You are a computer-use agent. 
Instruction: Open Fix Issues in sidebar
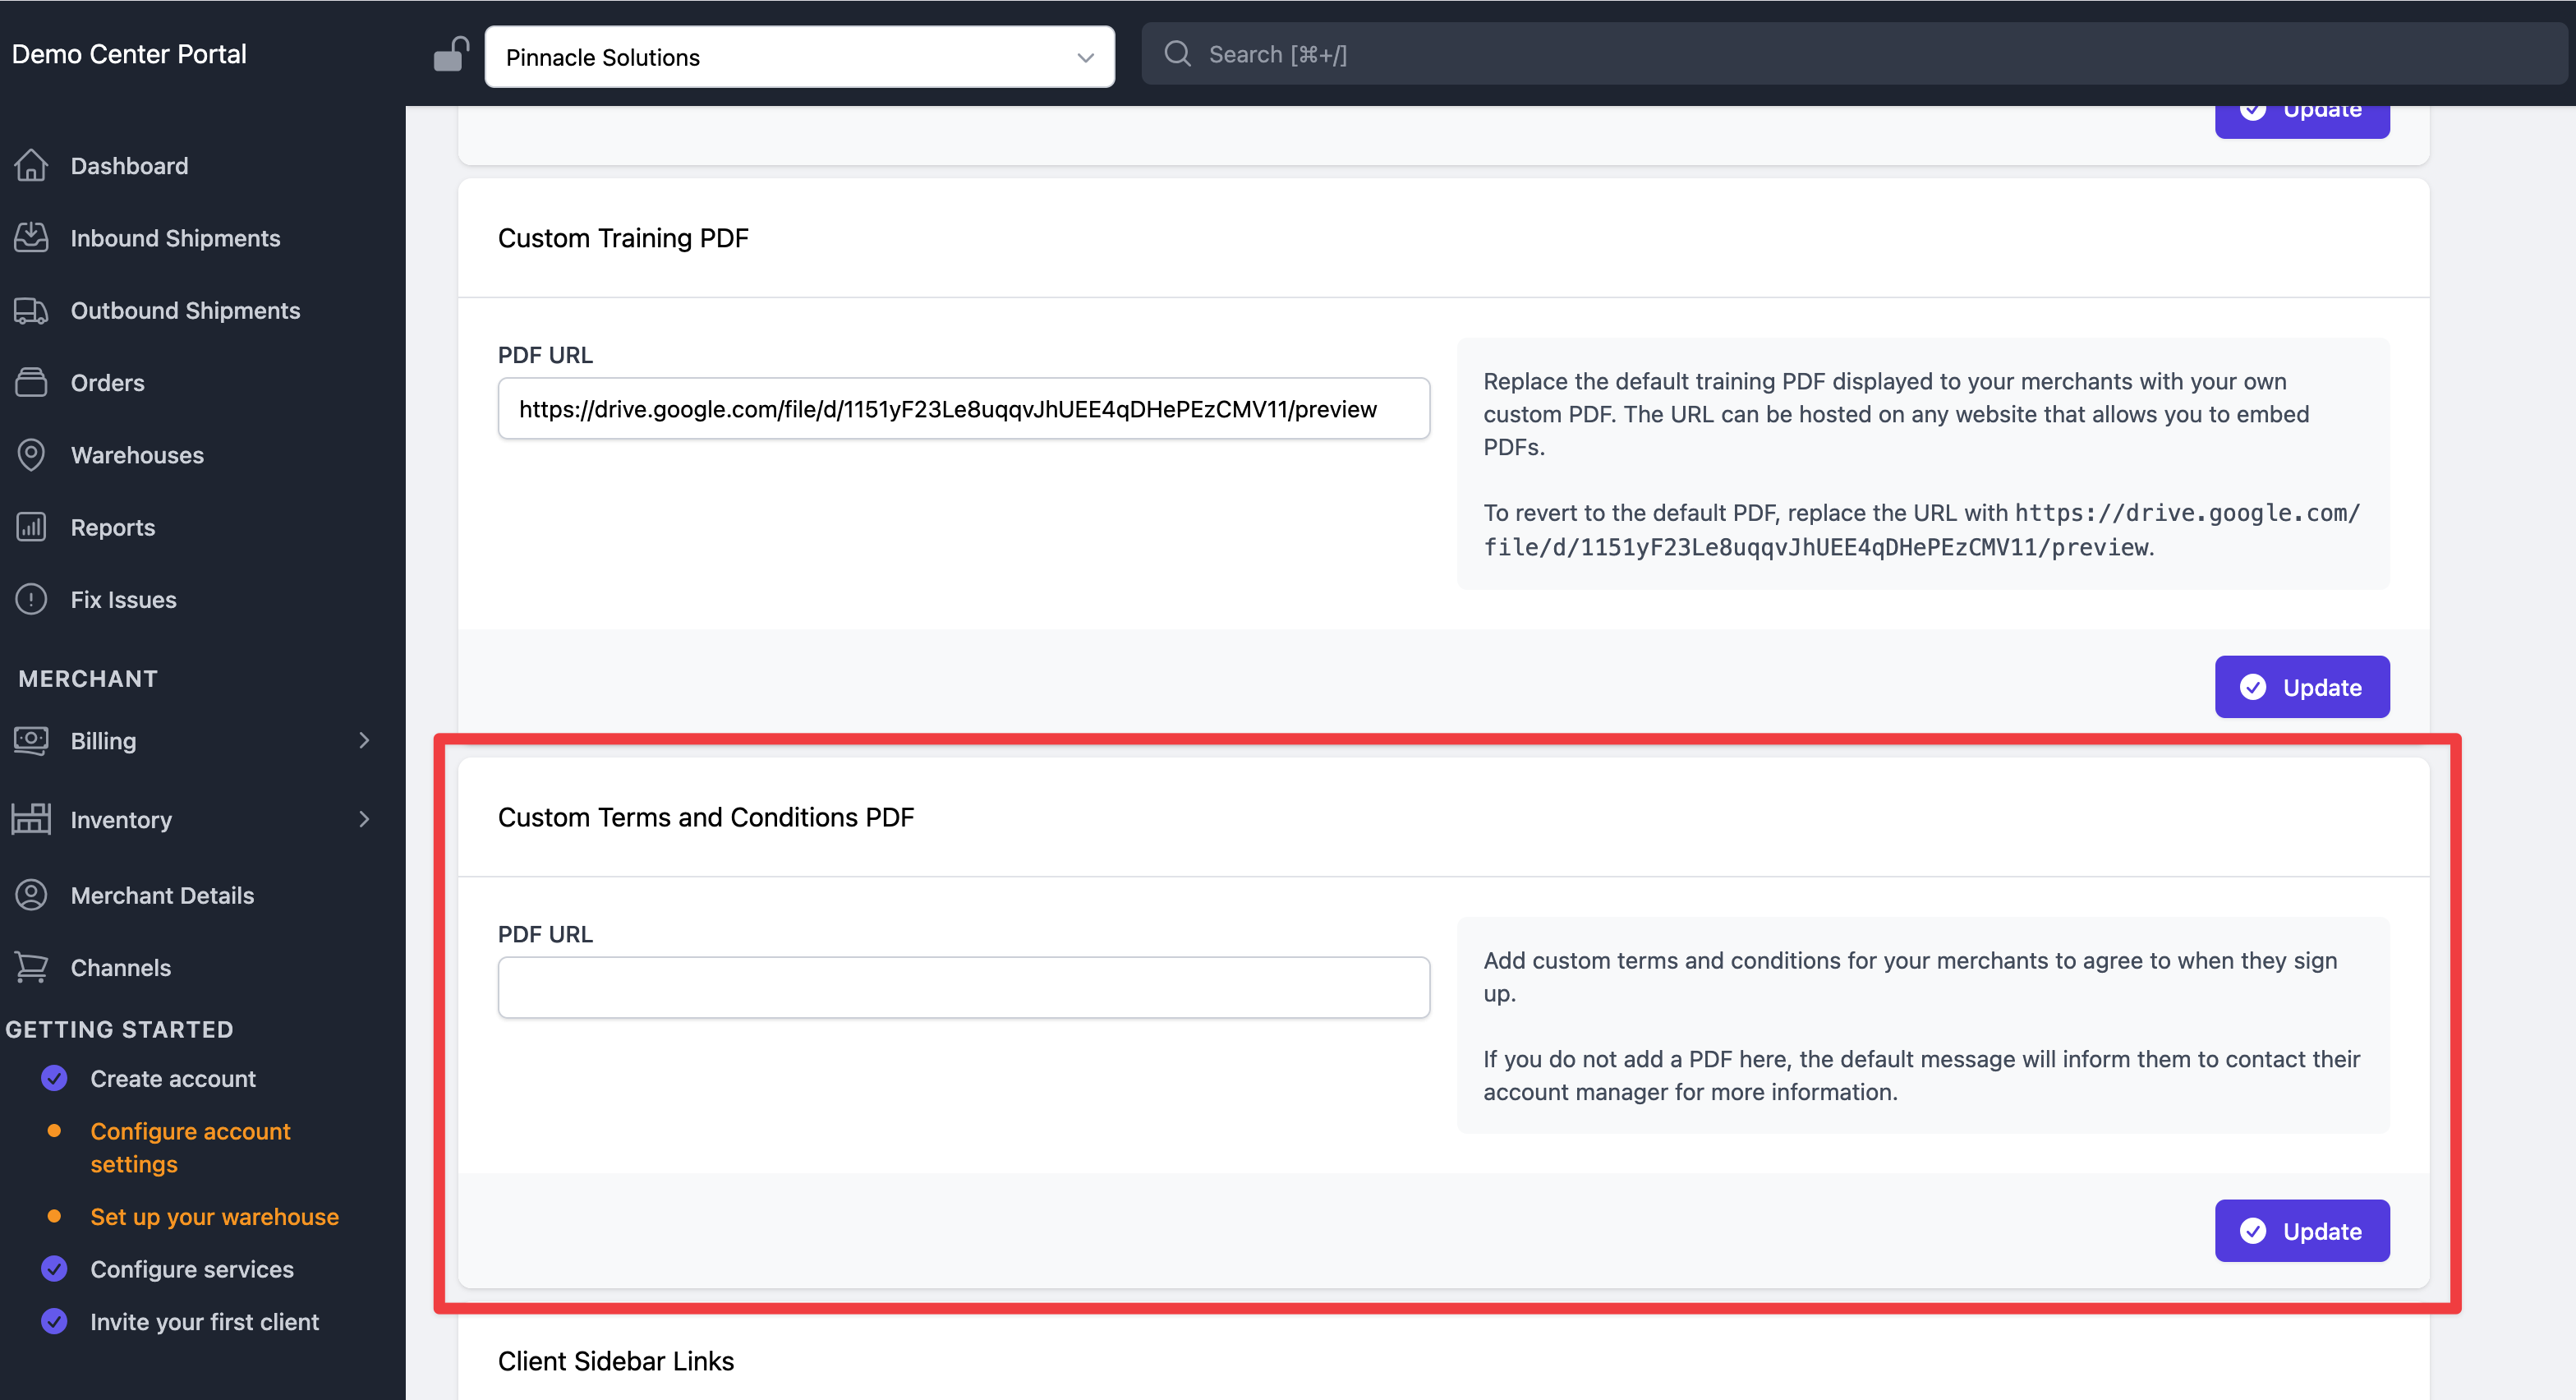(x=123, y=600)
